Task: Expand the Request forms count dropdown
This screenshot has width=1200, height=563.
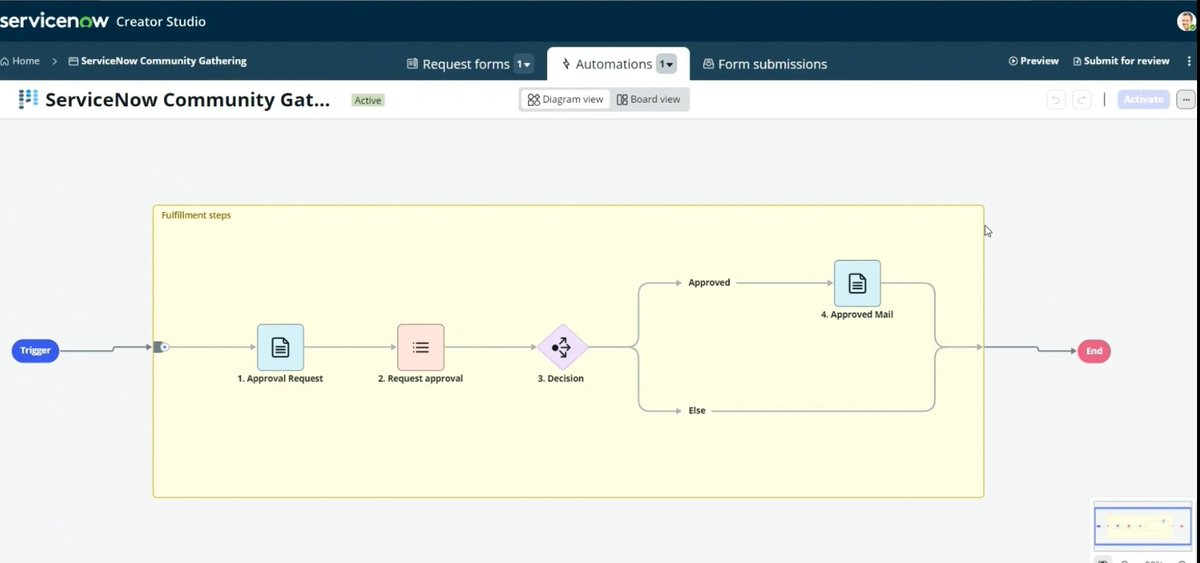Action: click(x=524, y=64)
